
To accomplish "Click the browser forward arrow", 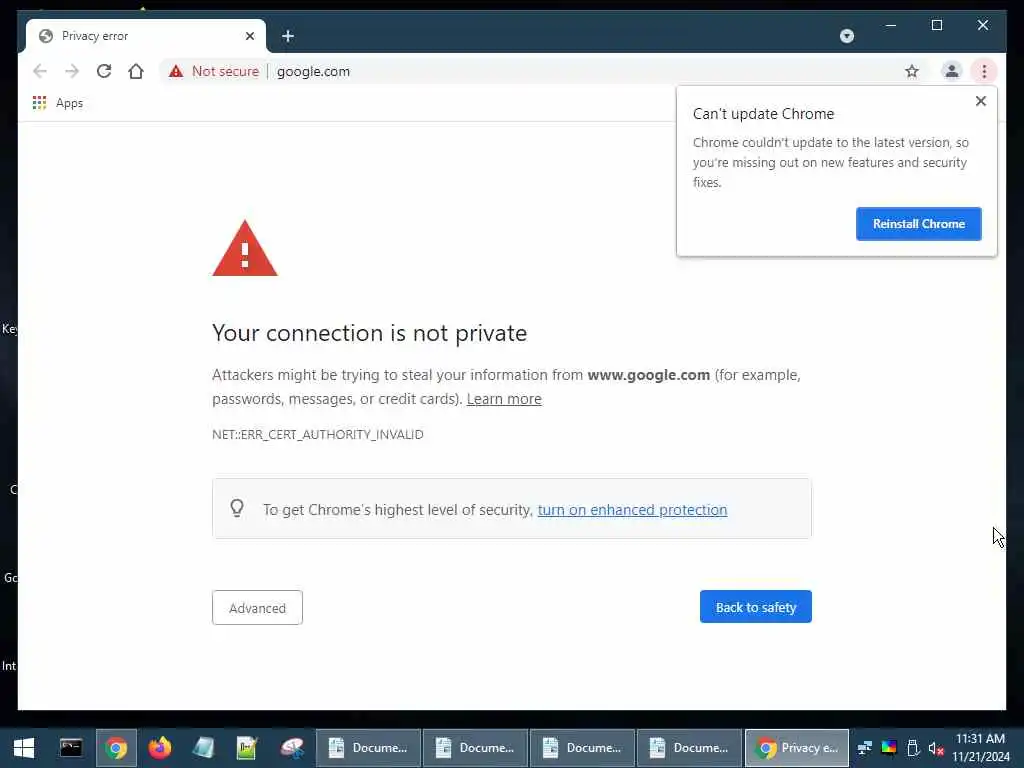I will (x=72, y=71).
